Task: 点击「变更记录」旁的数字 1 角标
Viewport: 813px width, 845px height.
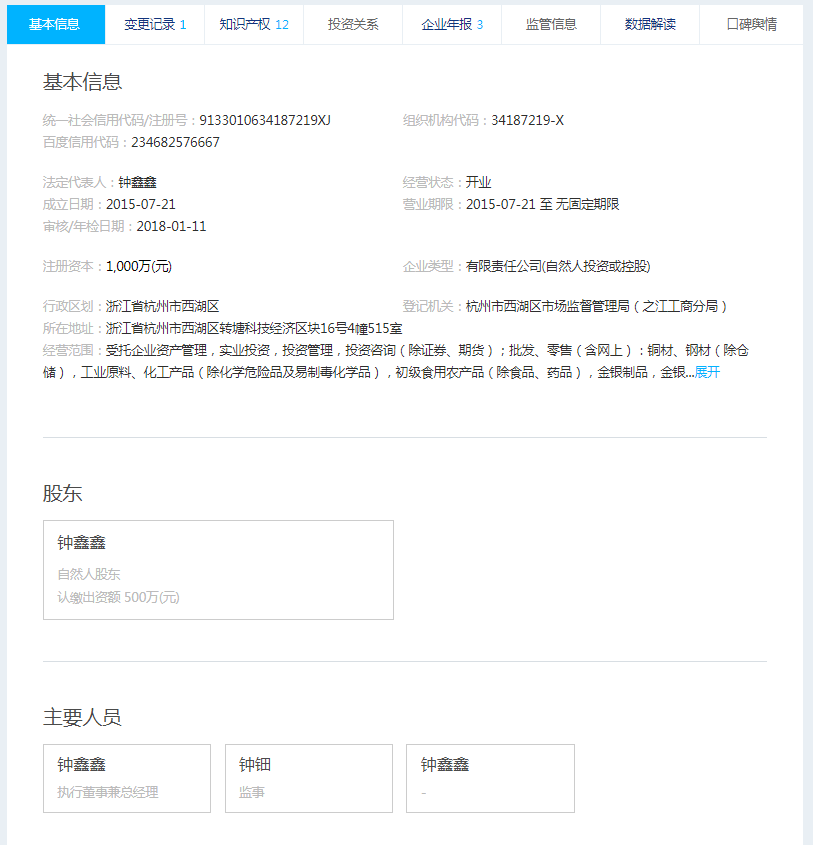Action: tap(186, 24)
